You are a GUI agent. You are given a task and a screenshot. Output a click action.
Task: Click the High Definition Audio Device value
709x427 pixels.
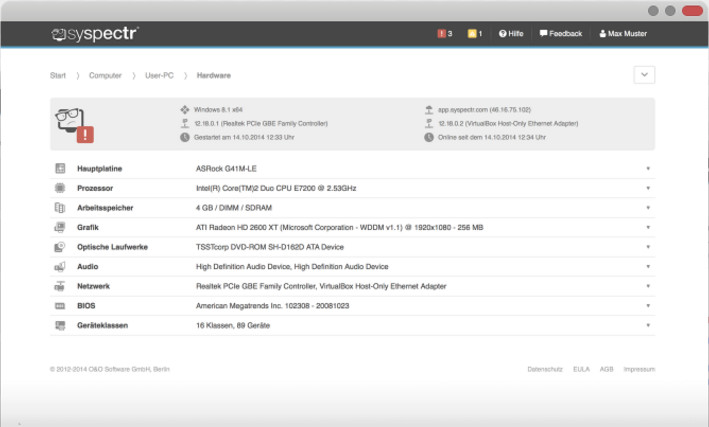pos(292,267)
